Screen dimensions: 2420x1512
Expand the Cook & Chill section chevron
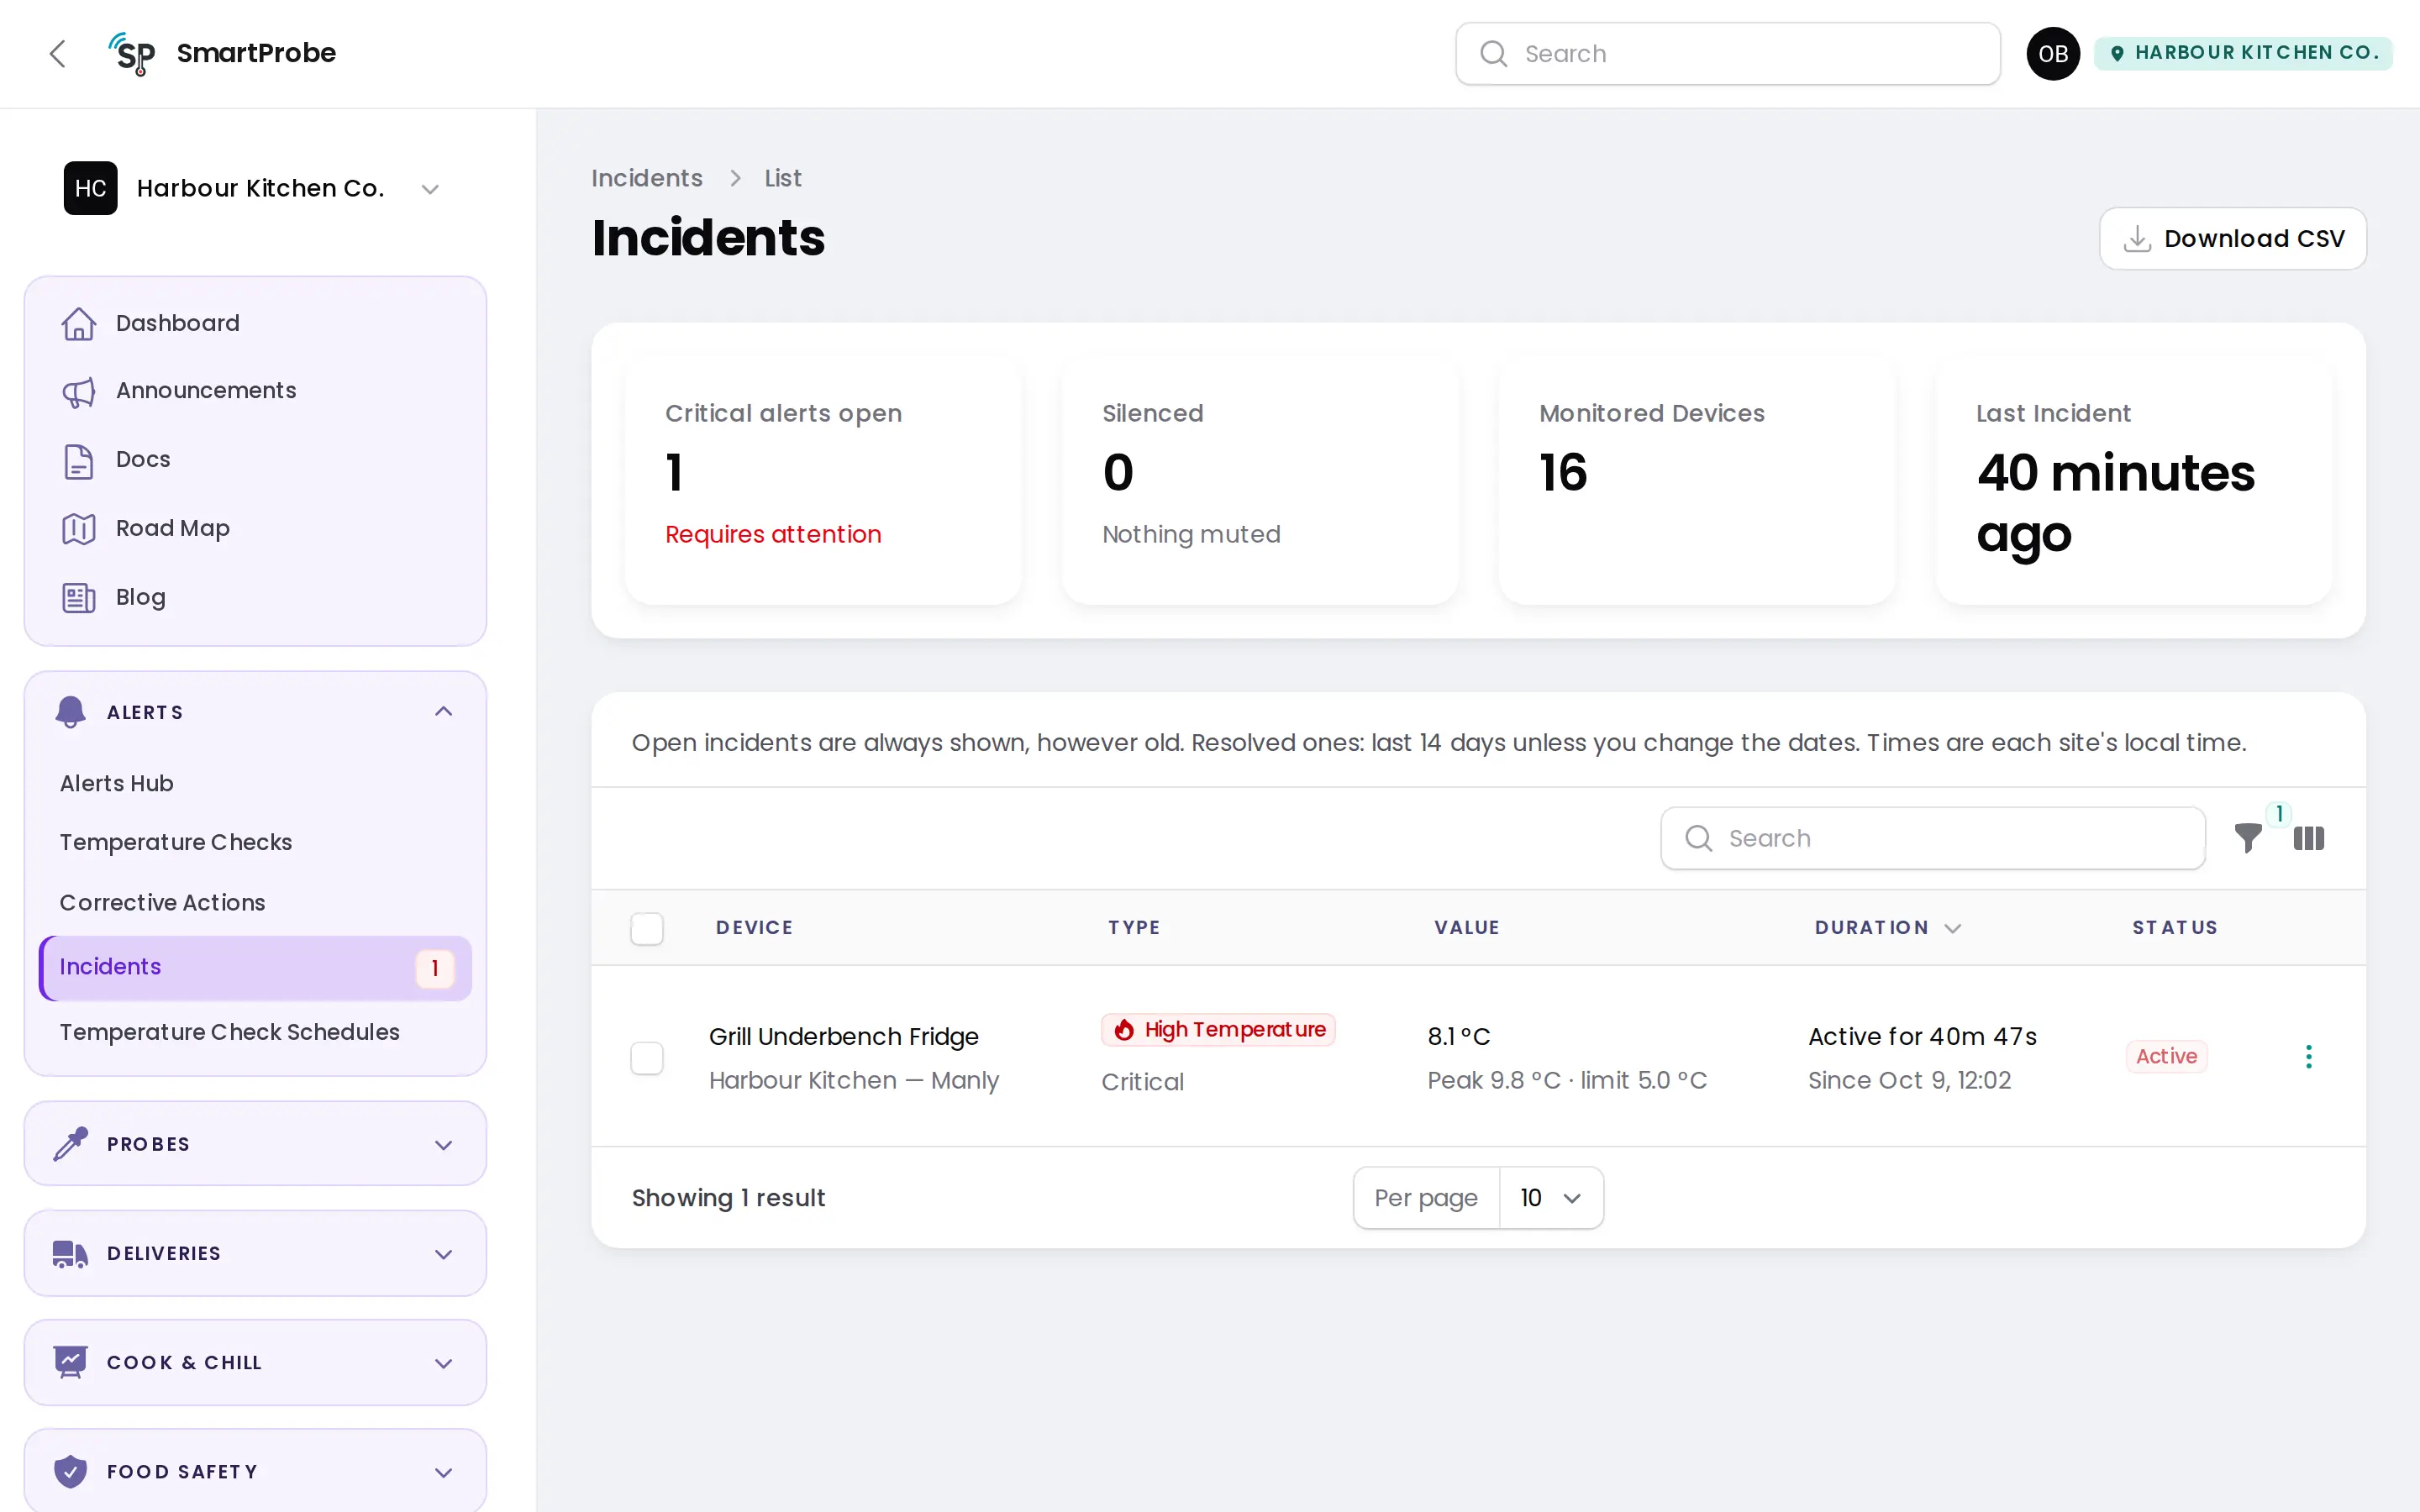point(444,1363)
